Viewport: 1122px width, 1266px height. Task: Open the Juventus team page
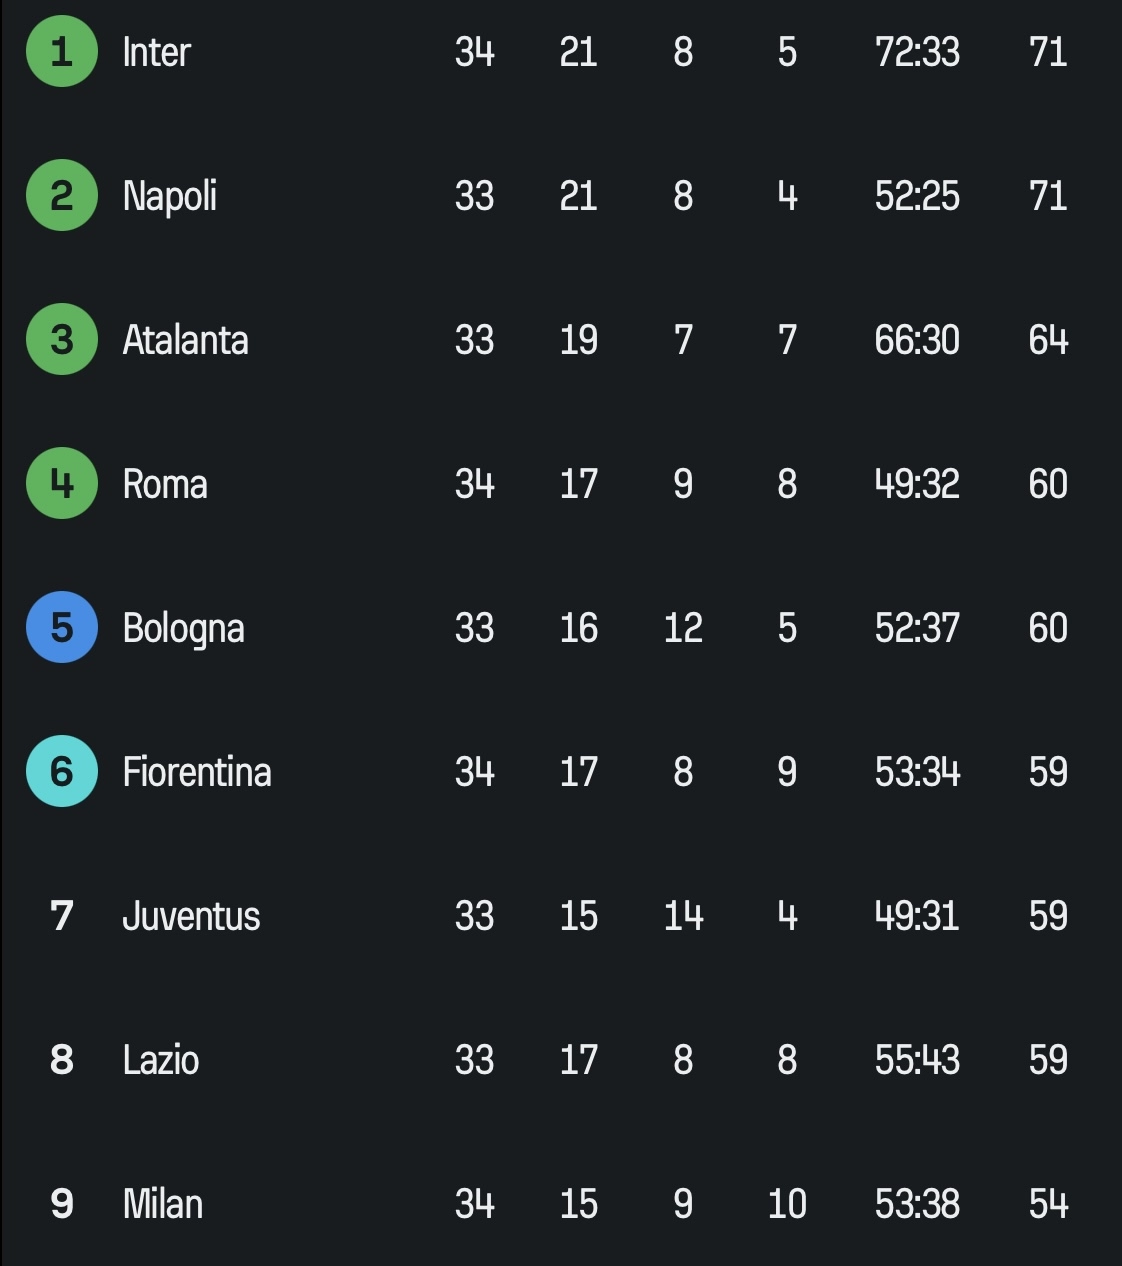point(191,916)
